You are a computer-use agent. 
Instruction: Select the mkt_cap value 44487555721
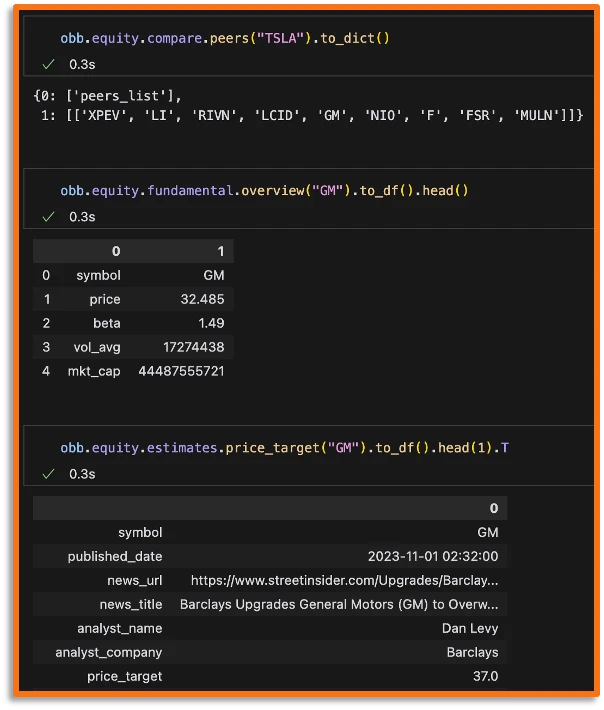pos(181,371)
